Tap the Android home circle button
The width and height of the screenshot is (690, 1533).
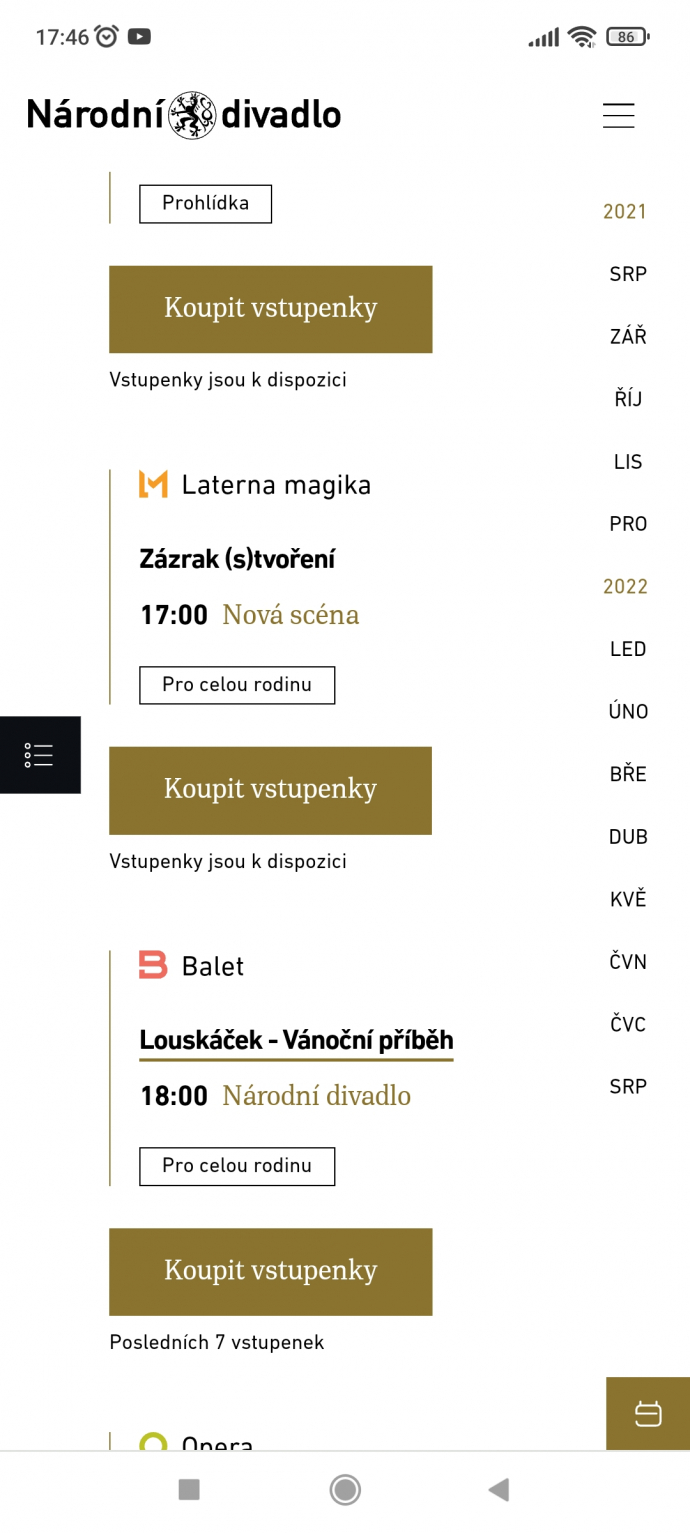tap(345, 1490)
